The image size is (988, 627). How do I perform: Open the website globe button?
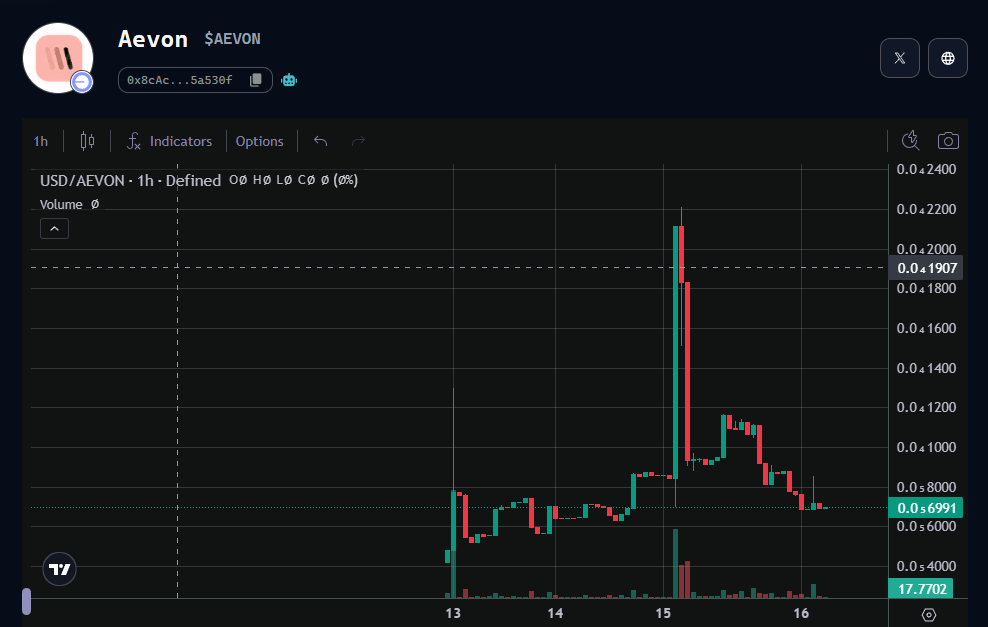(947, 58)
